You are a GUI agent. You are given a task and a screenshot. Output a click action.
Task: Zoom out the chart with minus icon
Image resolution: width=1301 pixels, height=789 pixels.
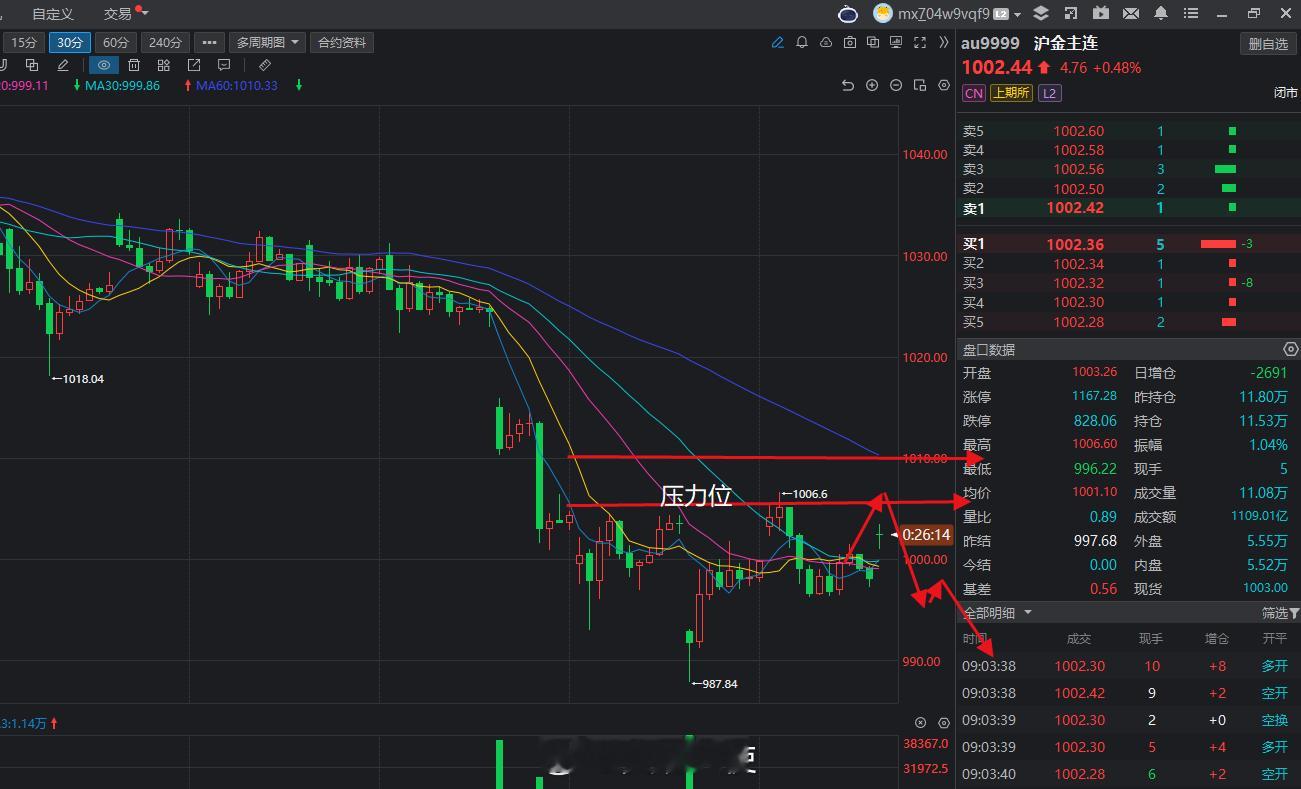point(896,86)
